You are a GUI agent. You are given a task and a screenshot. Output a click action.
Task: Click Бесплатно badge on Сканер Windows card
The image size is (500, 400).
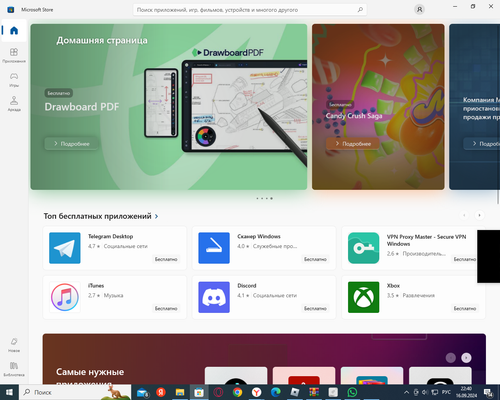coord(315,259)
